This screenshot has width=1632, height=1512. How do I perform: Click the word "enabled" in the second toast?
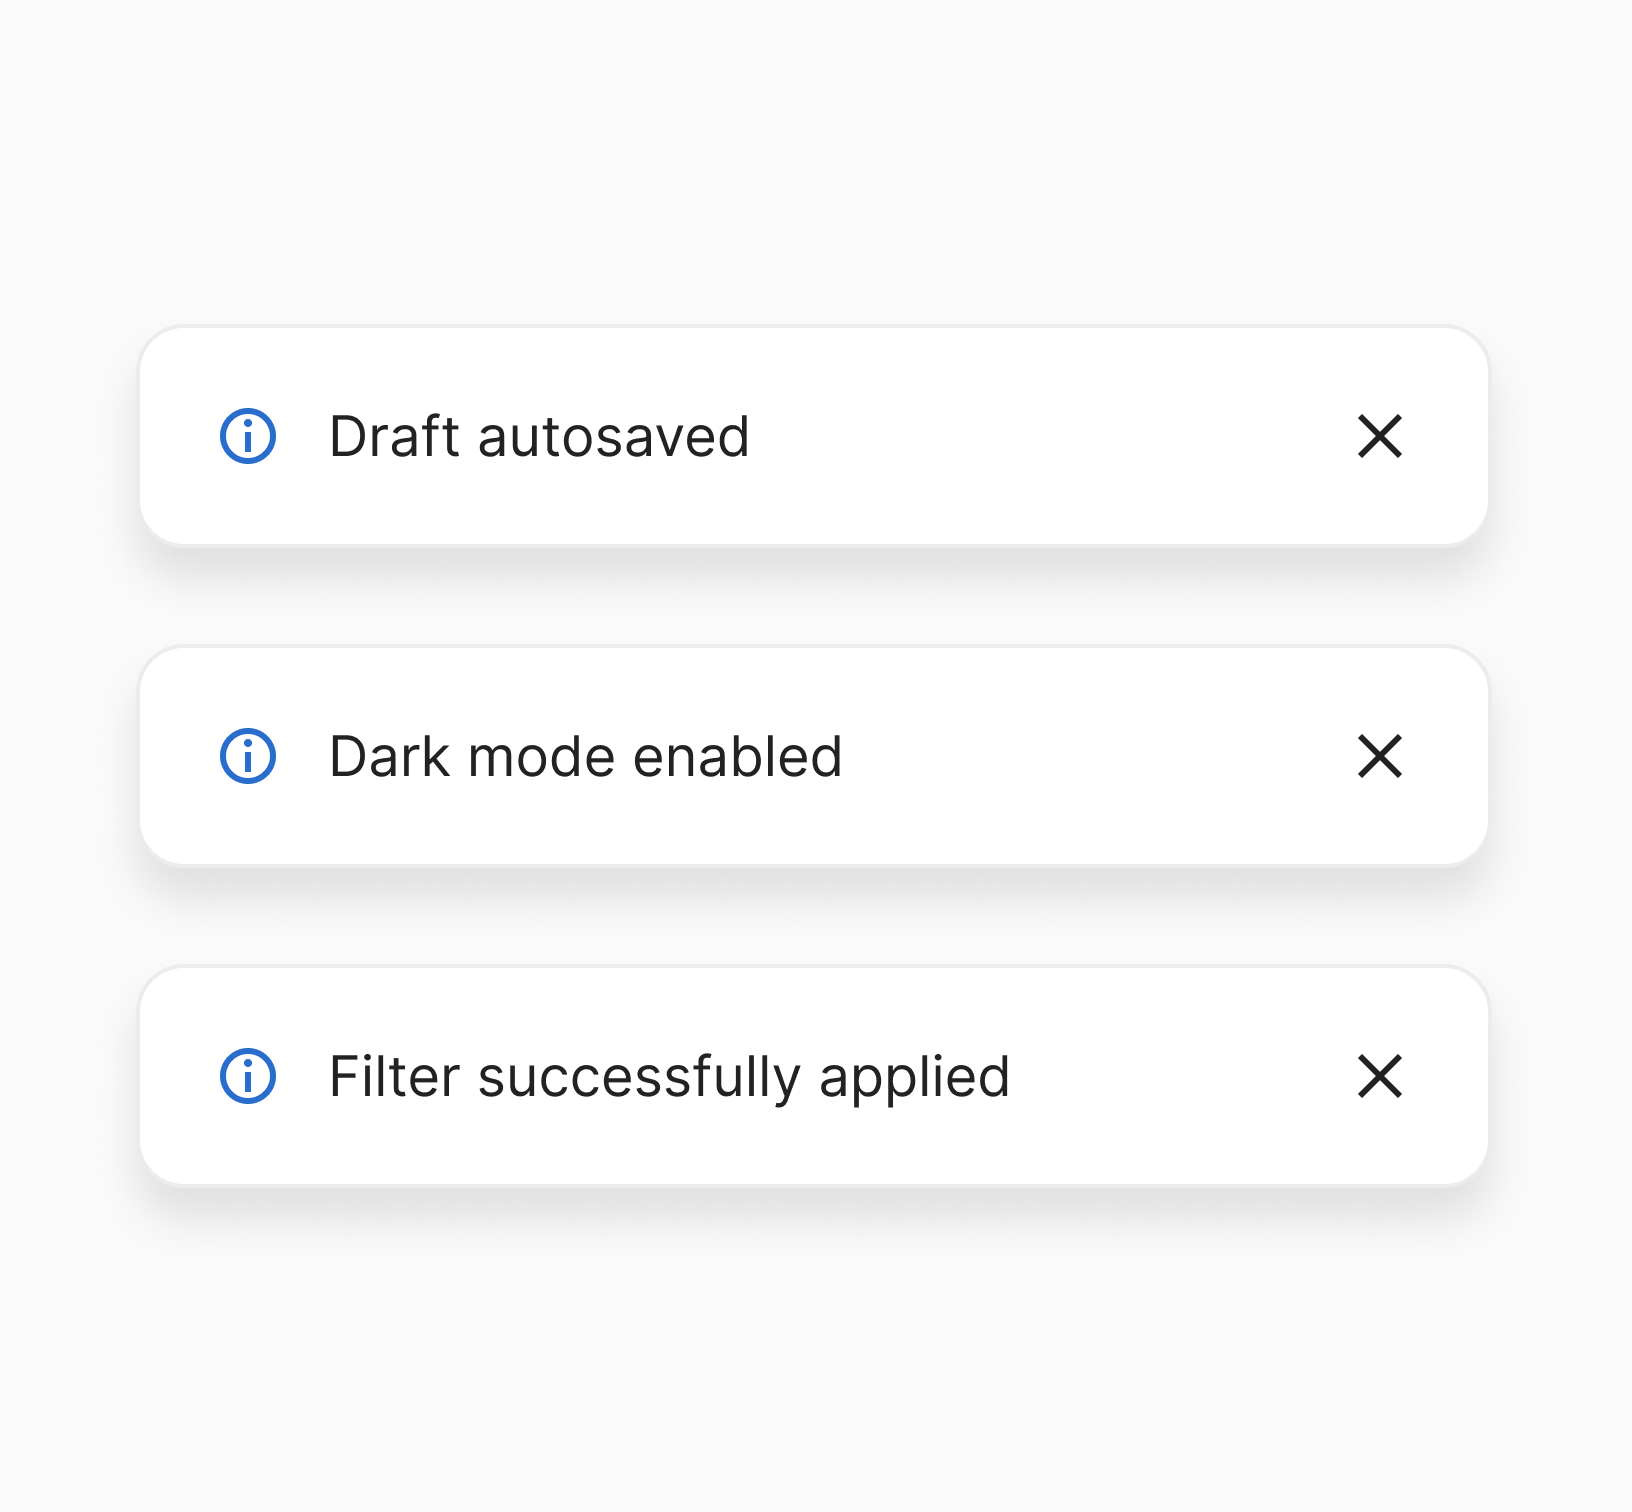click(x=737, y=757)
